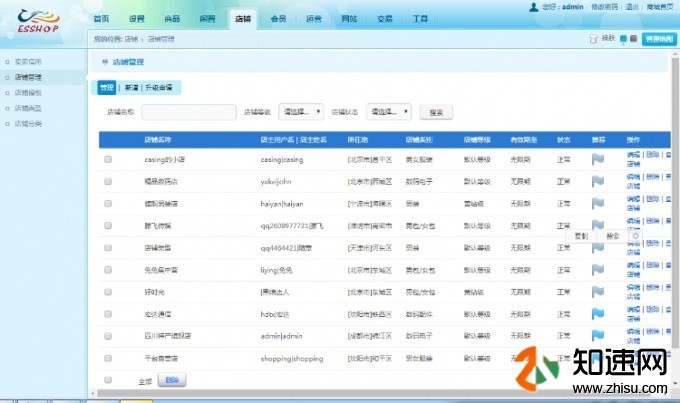Open the 商品 top menu
Image resolution: width=680 pixels, height=403 pixels.
[x=172, y=19]
